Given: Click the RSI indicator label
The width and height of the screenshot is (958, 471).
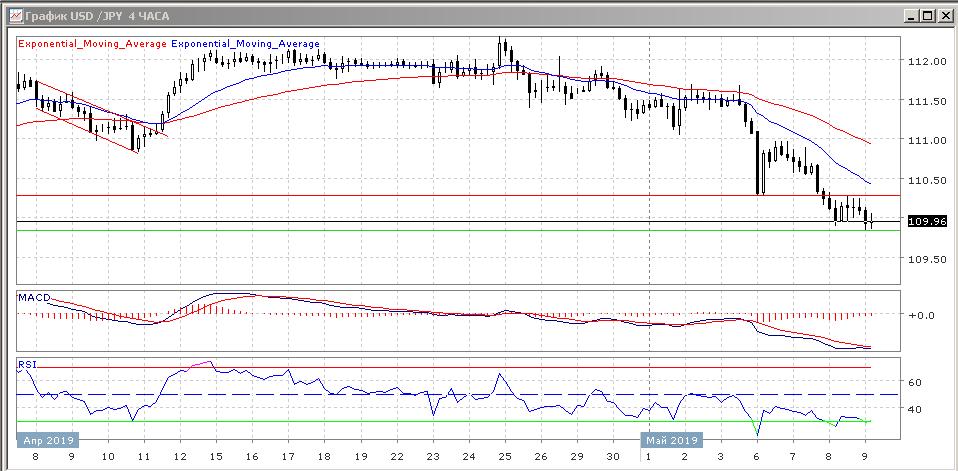Looking at the screenshot, I should click(27, 366).
